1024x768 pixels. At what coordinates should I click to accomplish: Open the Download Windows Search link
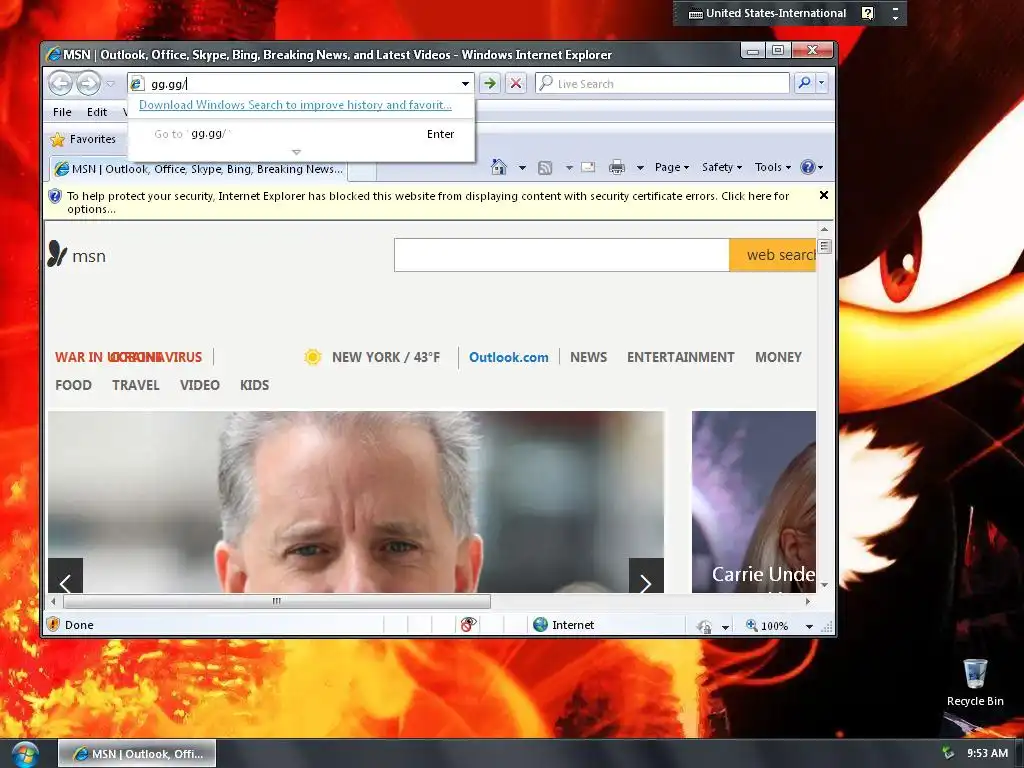[x=295, y=104]
